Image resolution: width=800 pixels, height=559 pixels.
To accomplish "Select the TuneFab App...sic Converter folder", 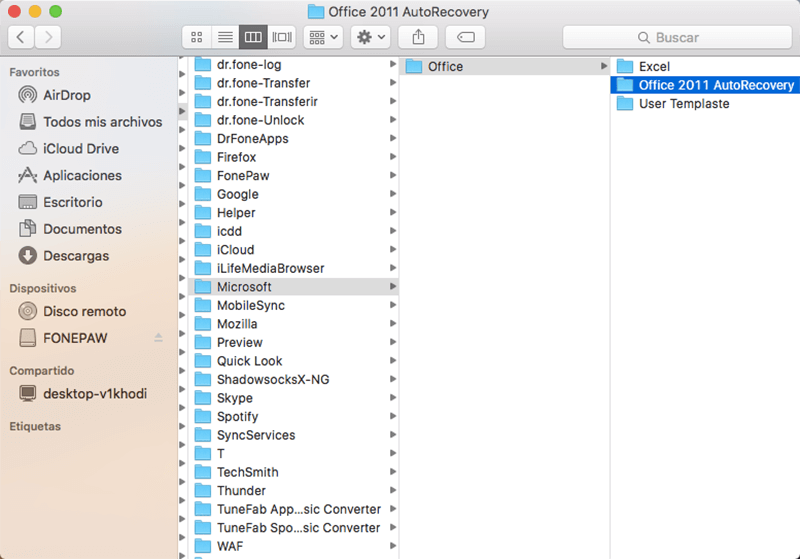I will [293, 509].
